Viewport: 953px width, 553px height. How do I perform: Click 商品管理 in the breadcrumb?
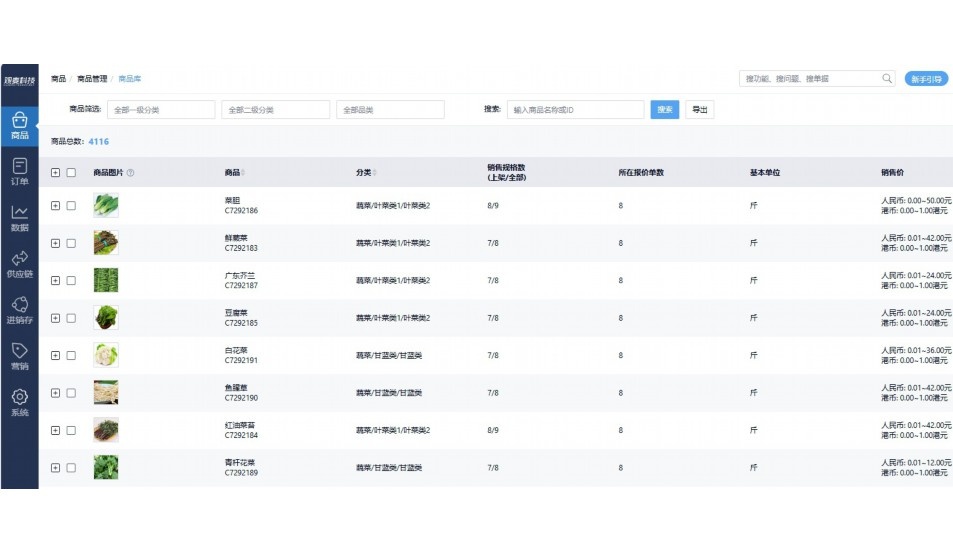[x=92, y=79]
